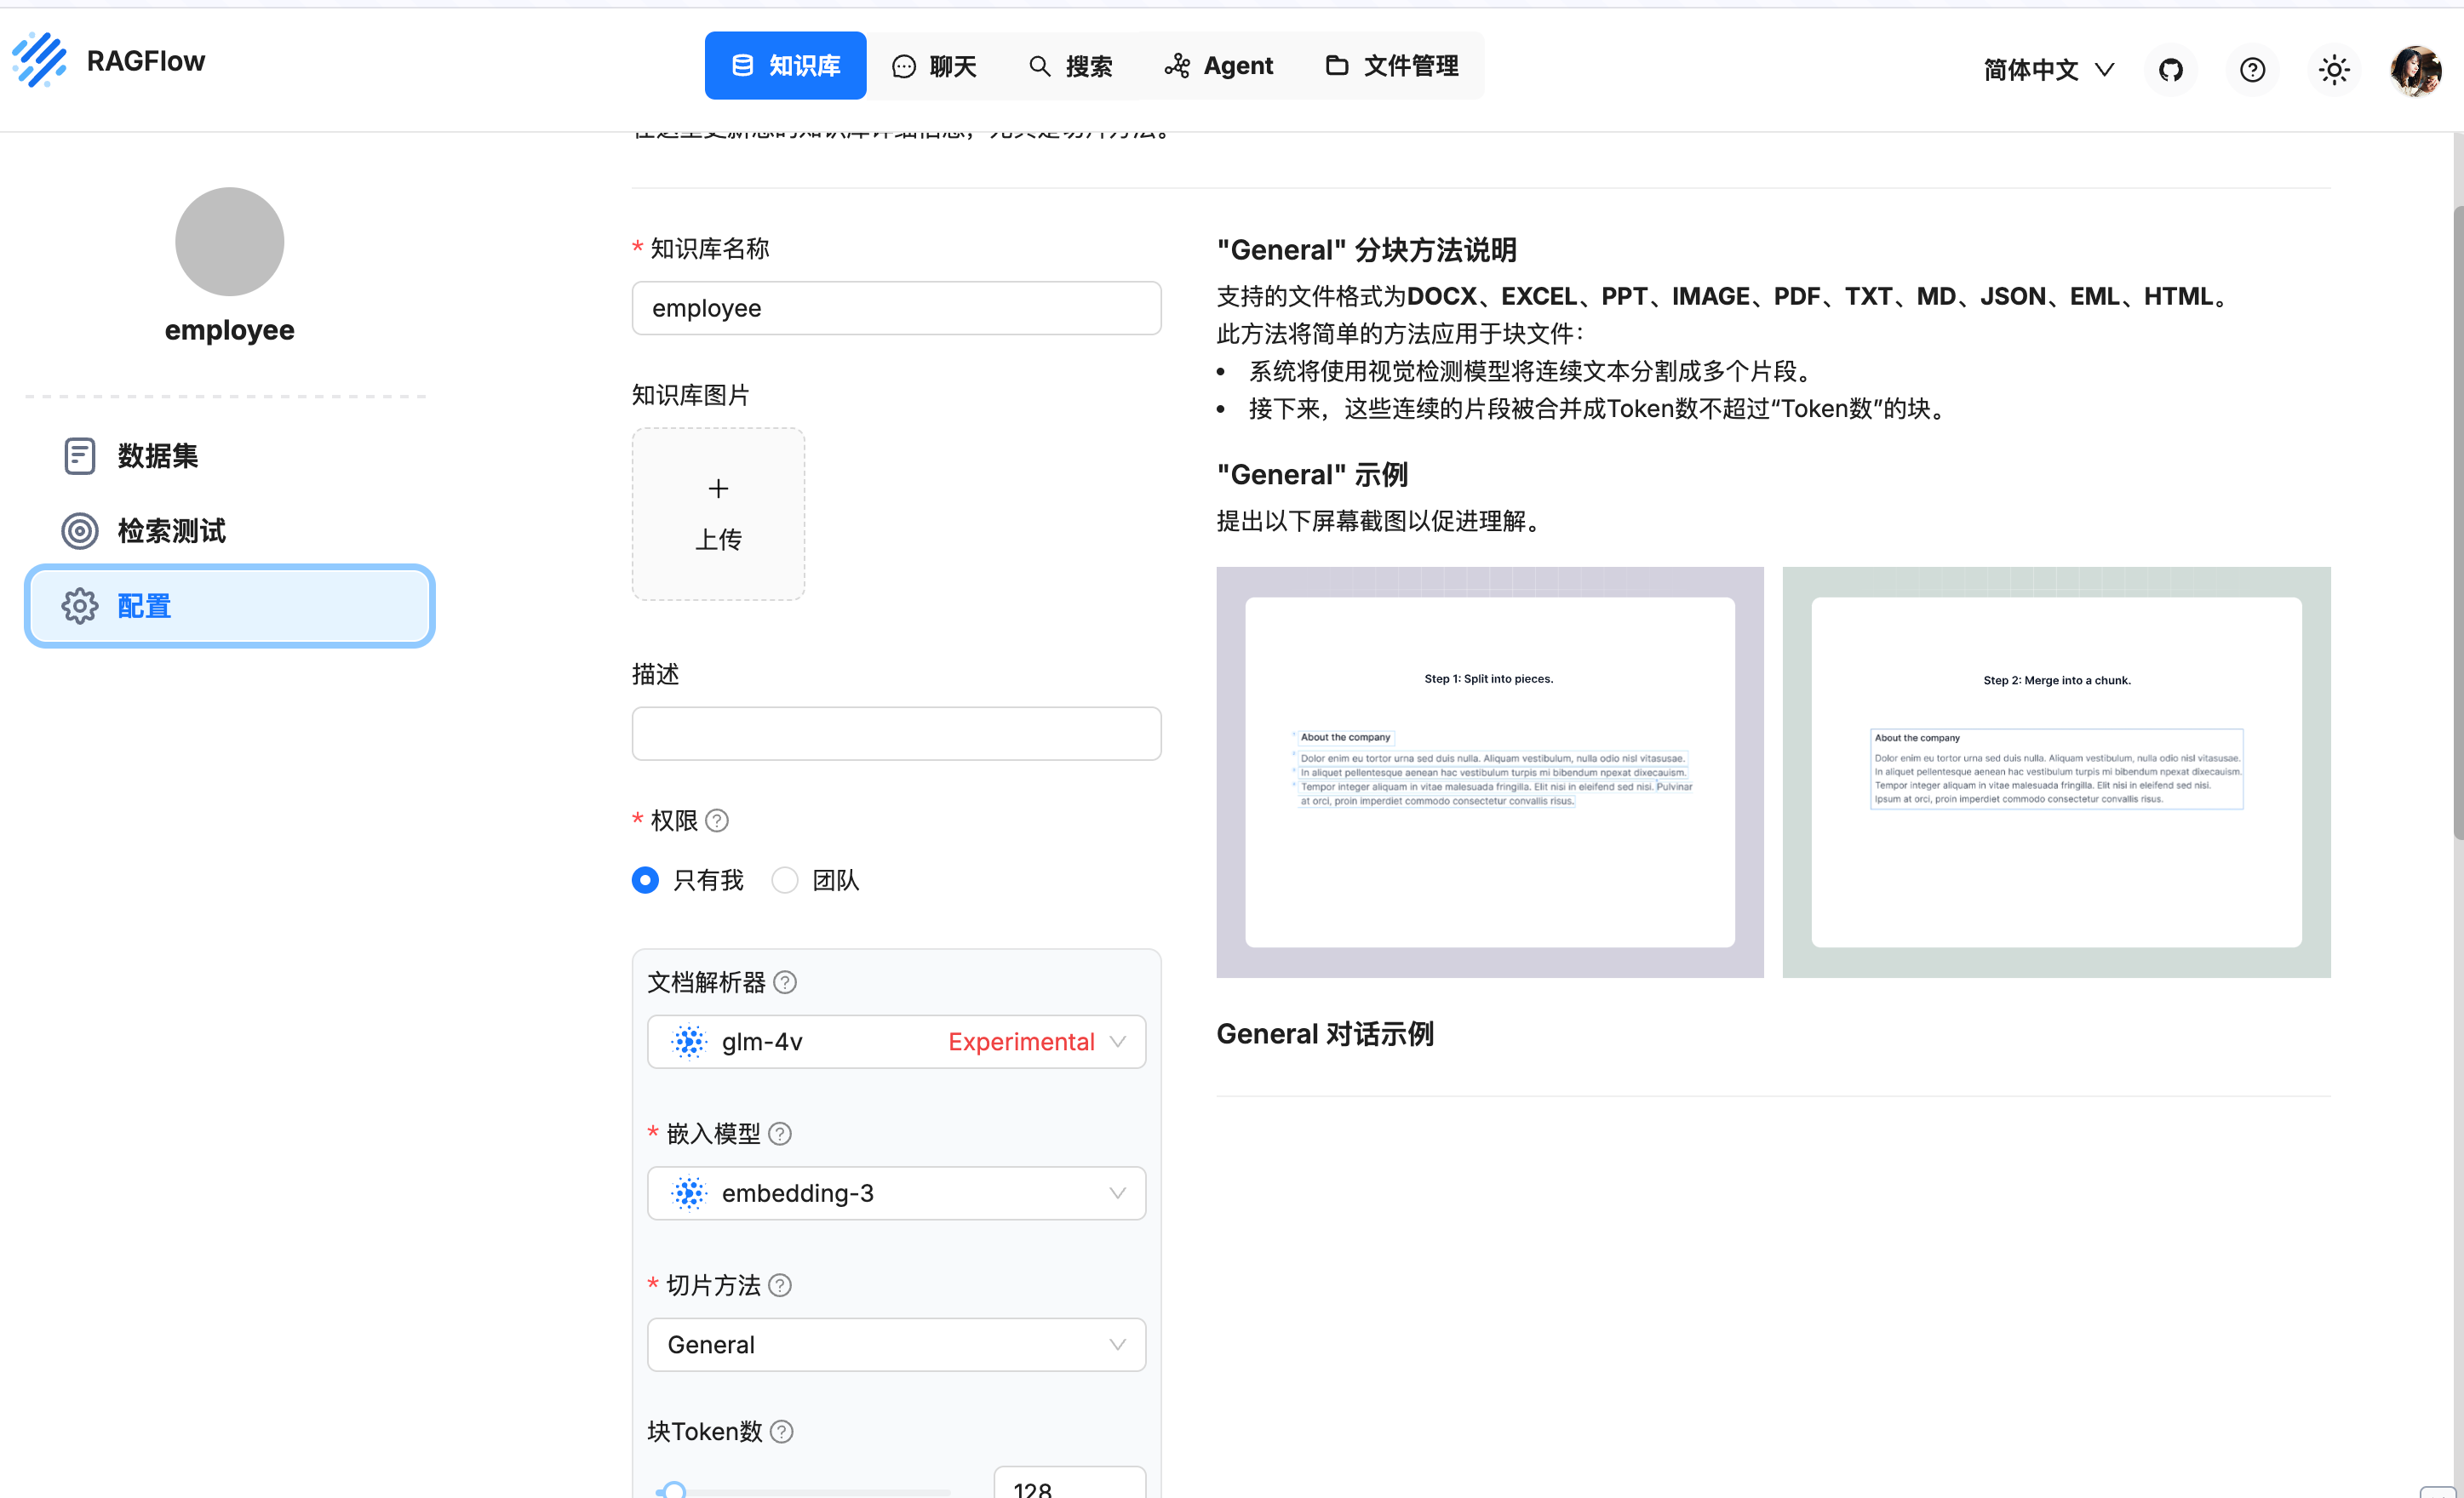
Task: Show help tooltip for 切片方法
Action: tap(780, 1285)
